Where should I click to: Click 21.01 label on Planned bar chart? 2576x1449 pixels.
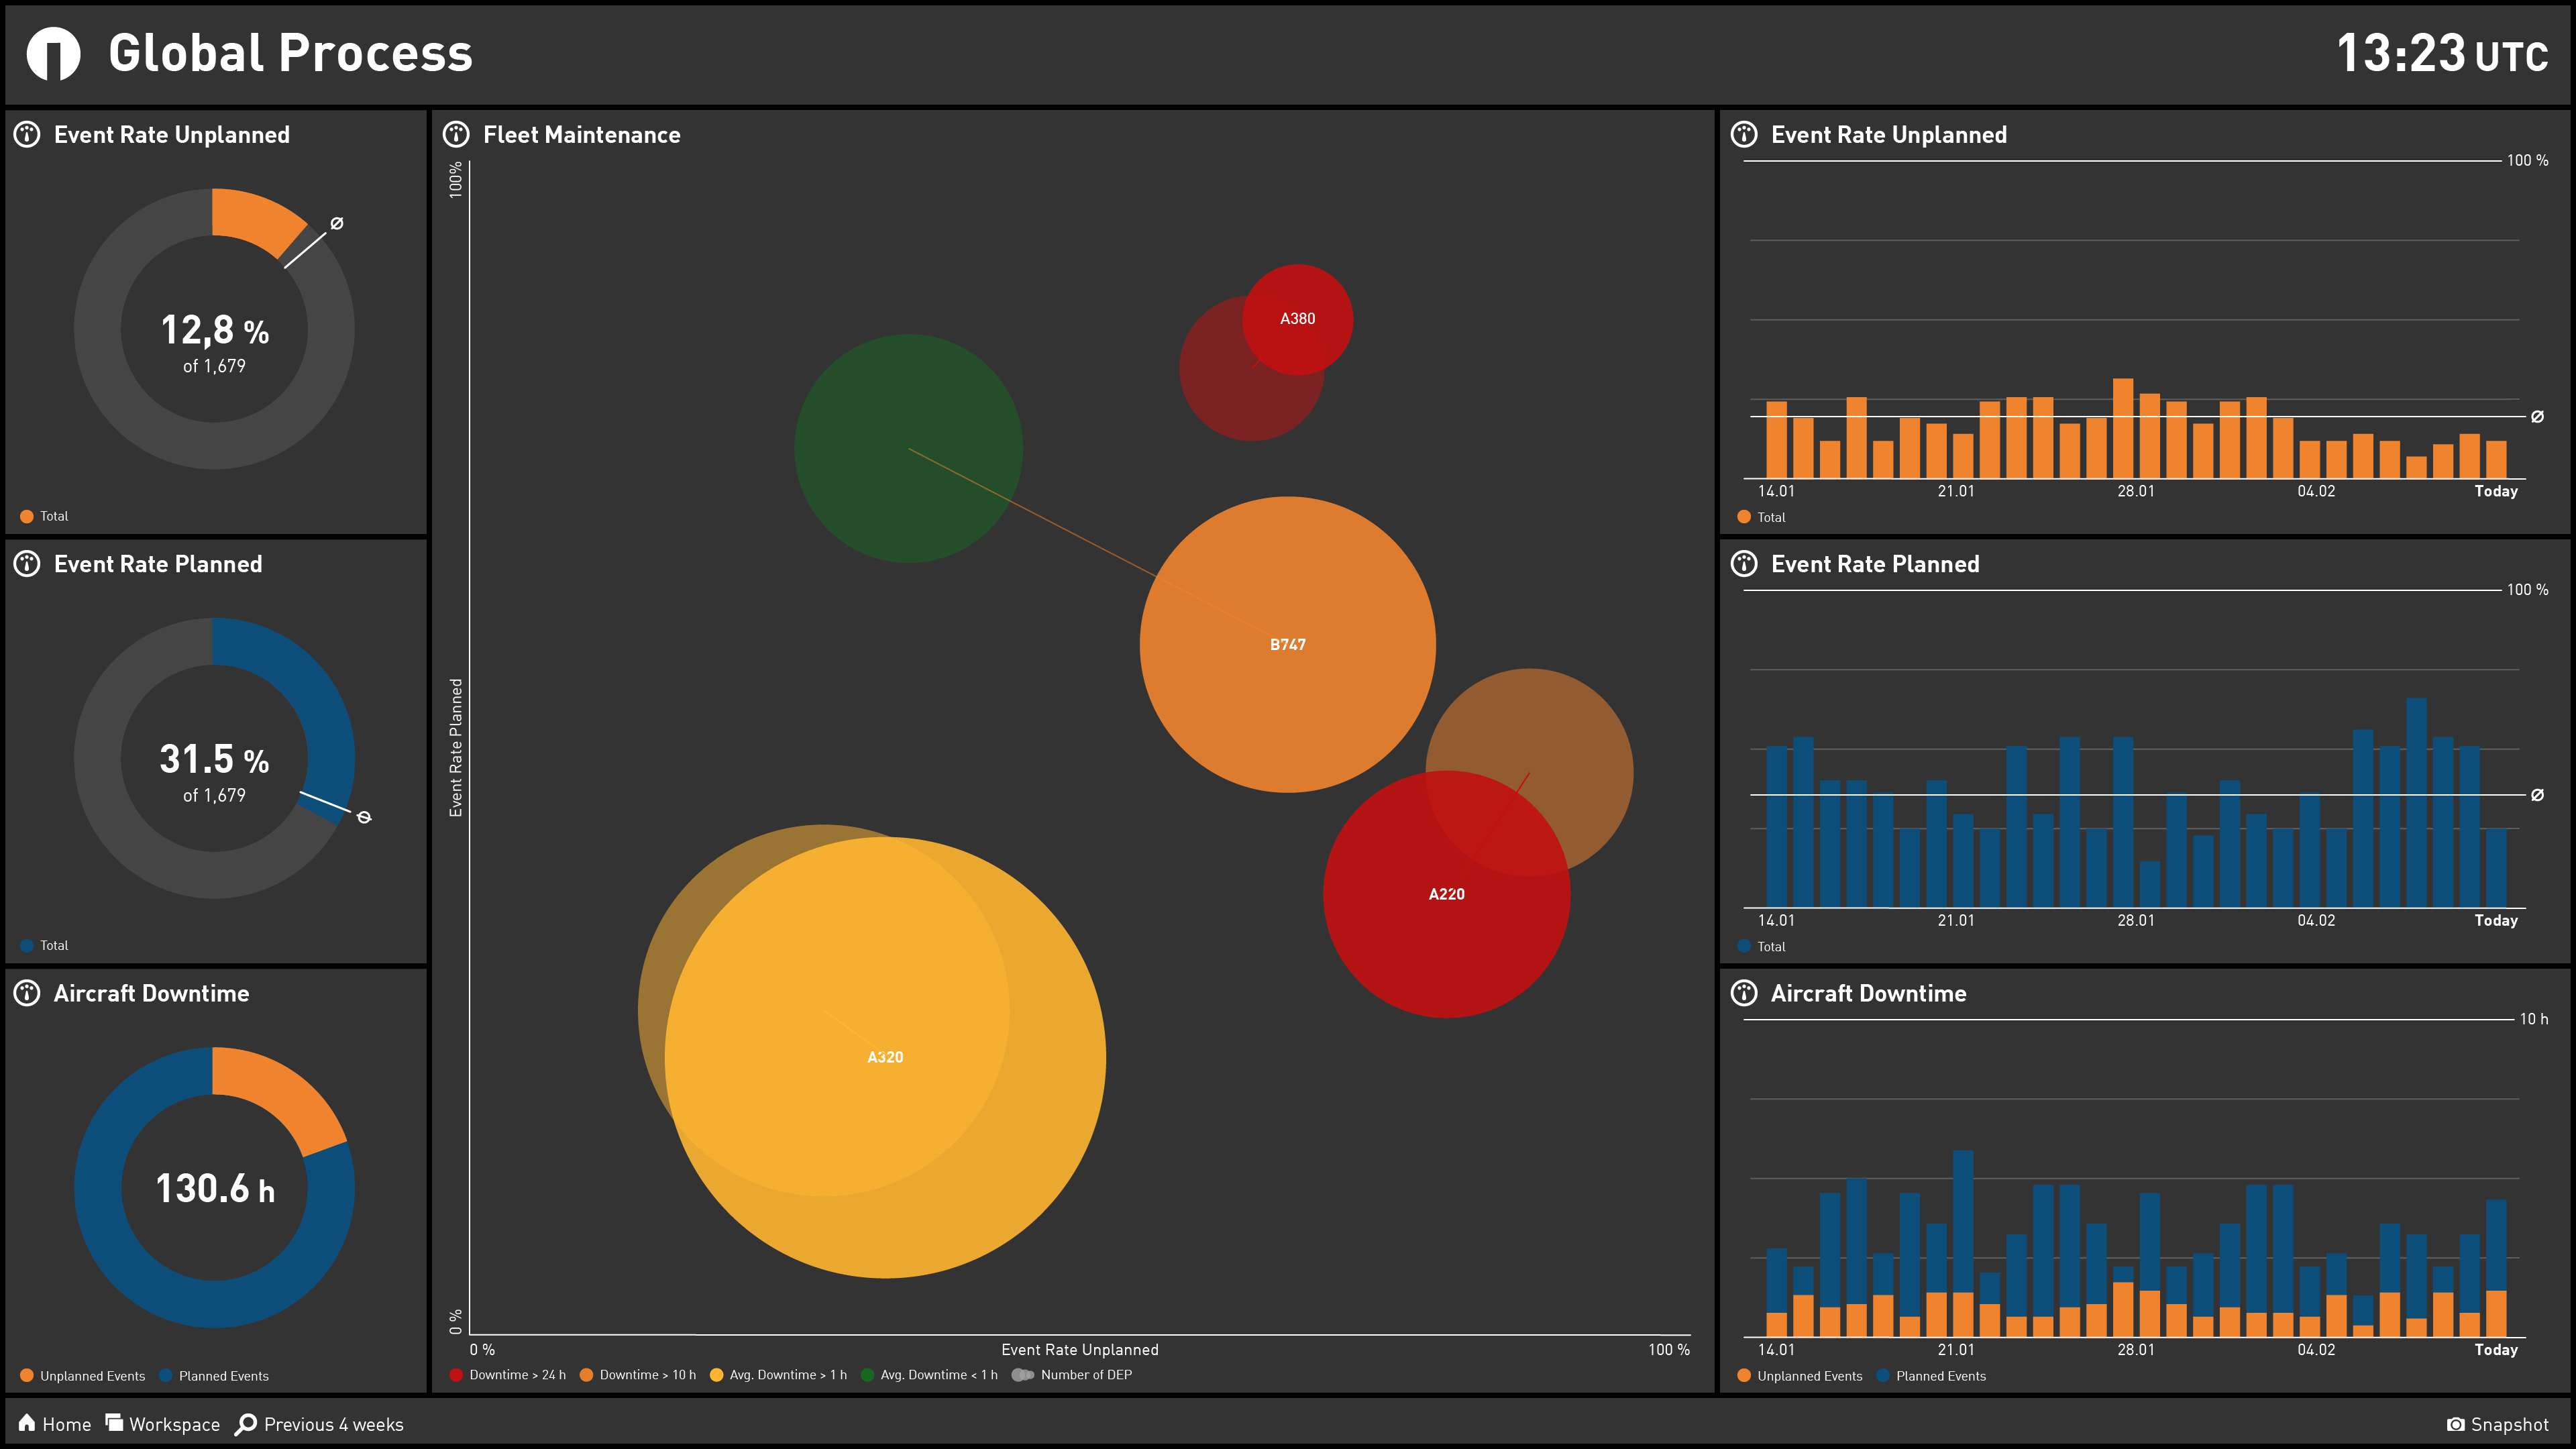click(x=1955, y=920)
